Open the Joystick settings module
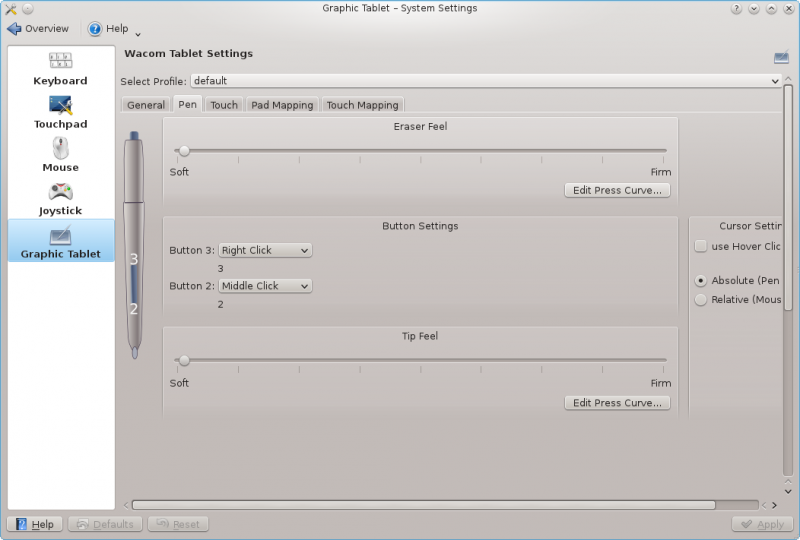800x540 pixels. (60, 199)
